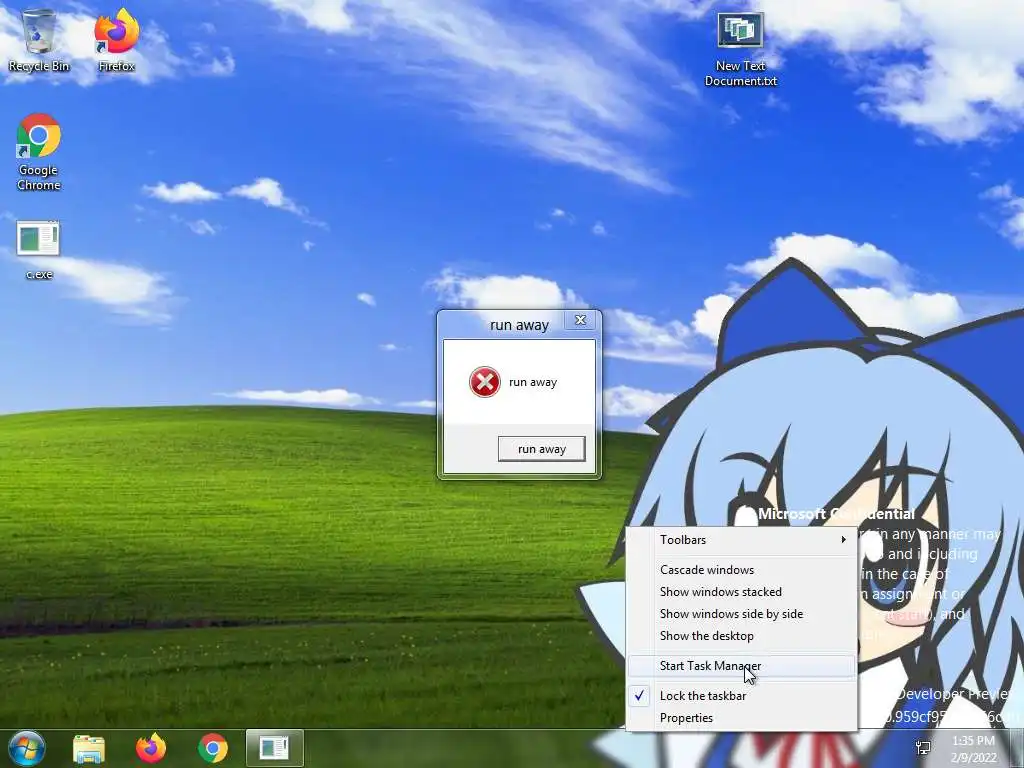Select the Firefox desktop shortcut
This screenshot has width=1024, height=768.
click(x=116, y=40)
